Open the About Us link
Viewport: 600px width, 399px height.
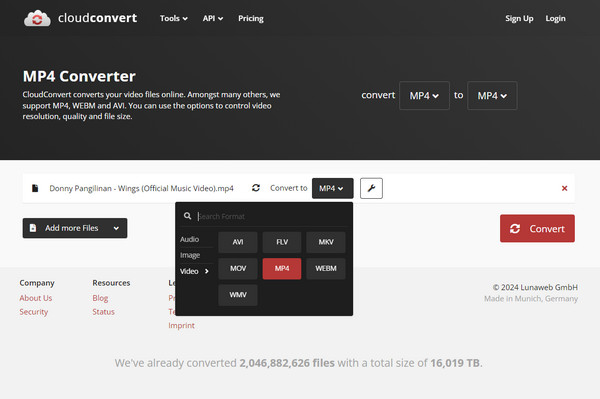pos(36,298)
